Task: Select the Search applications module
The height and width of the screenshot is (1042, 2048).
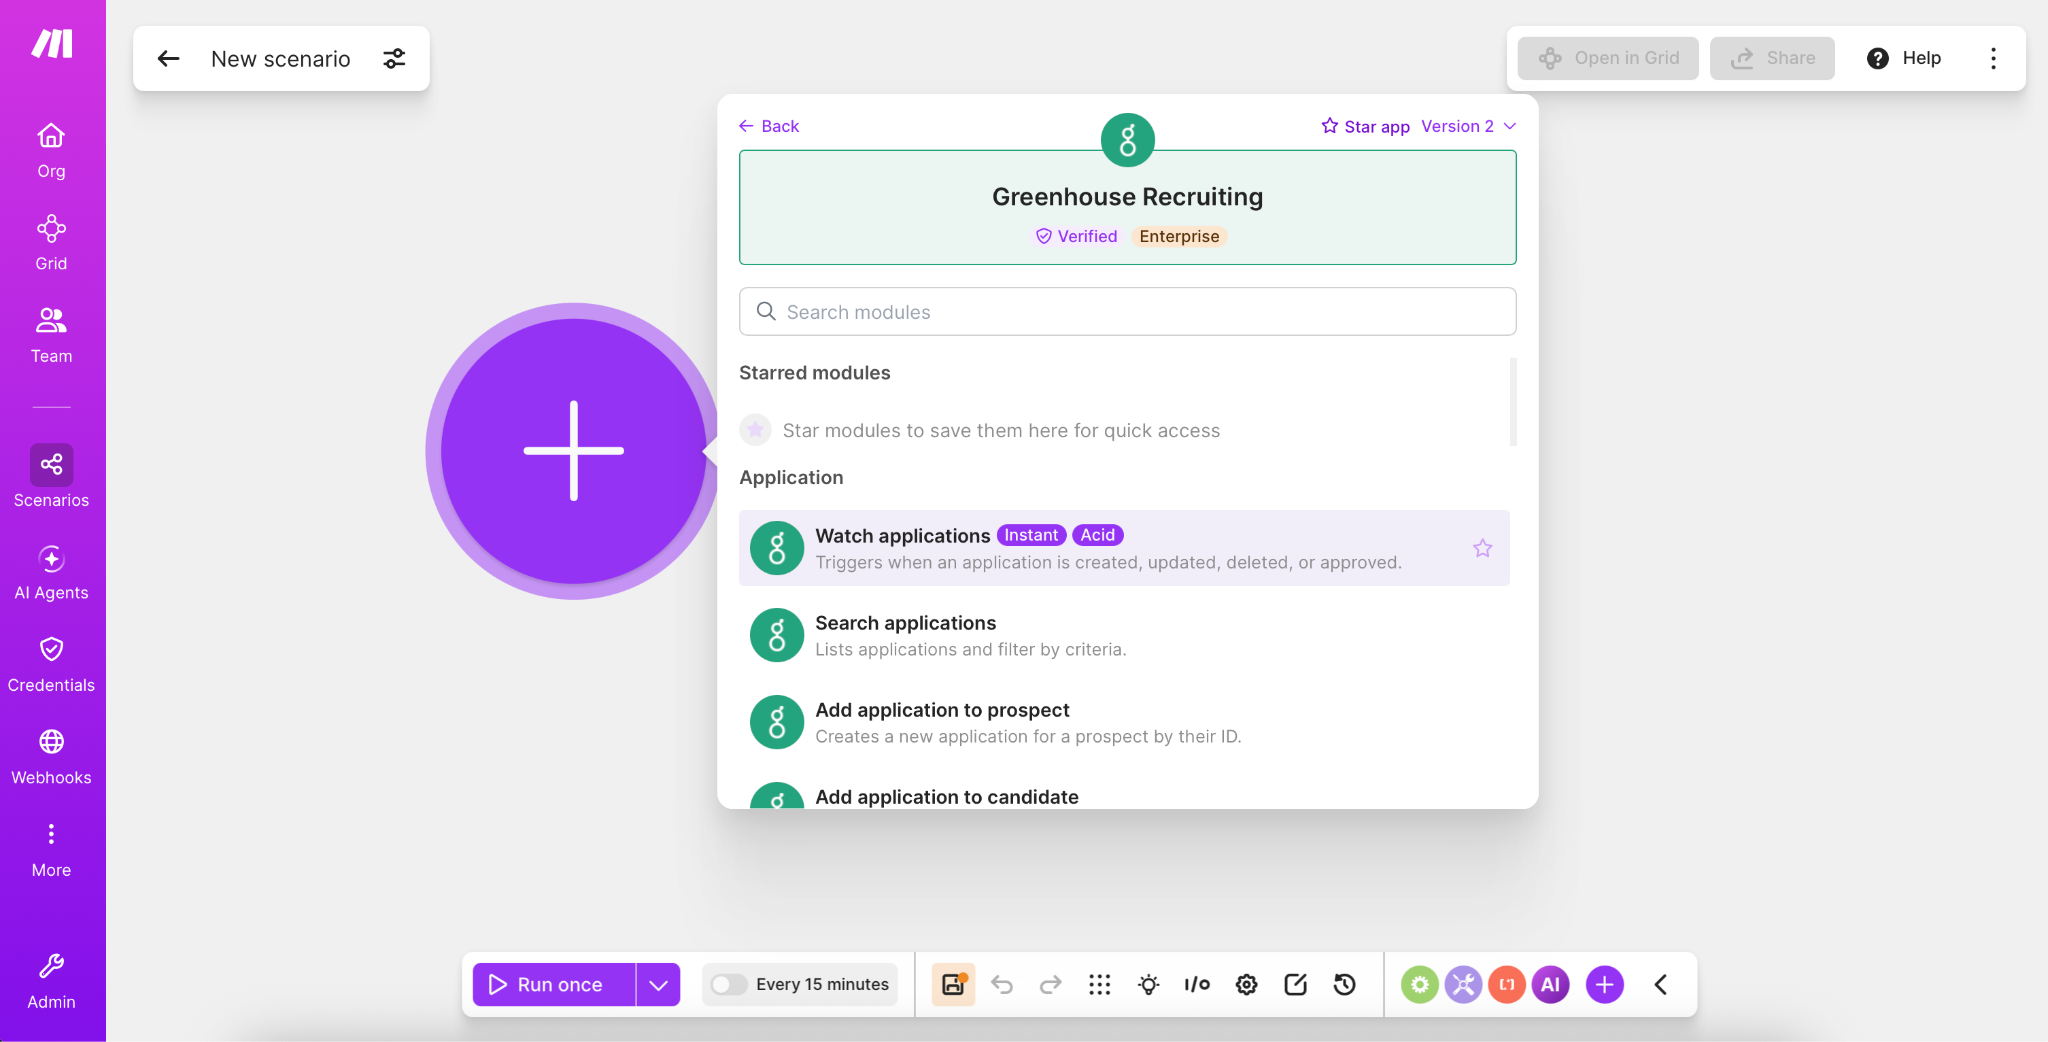Action: click(1124, 635)
